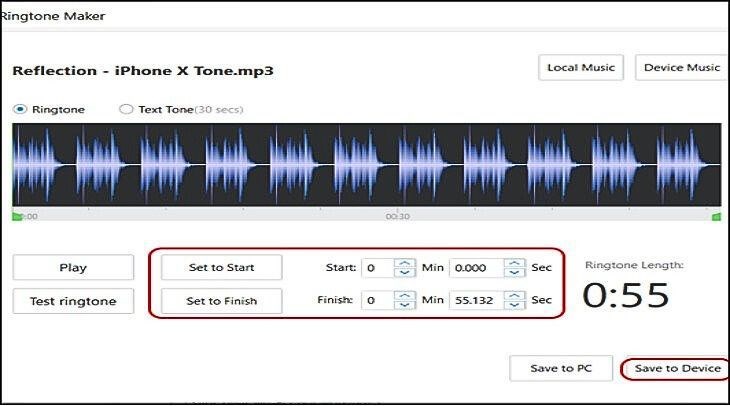Increase the Start seconds stepper
This screenshot has height=406, width=730.
[514, 263]
